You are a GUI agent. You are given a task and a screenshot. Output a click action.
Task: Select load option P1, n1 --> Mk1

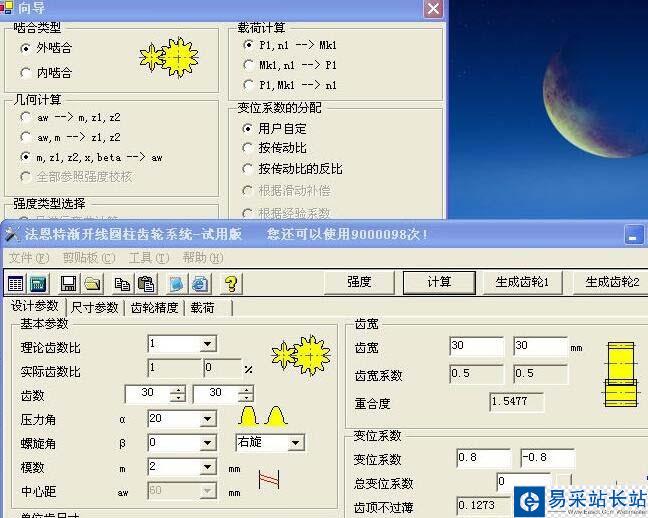(248, 45)
